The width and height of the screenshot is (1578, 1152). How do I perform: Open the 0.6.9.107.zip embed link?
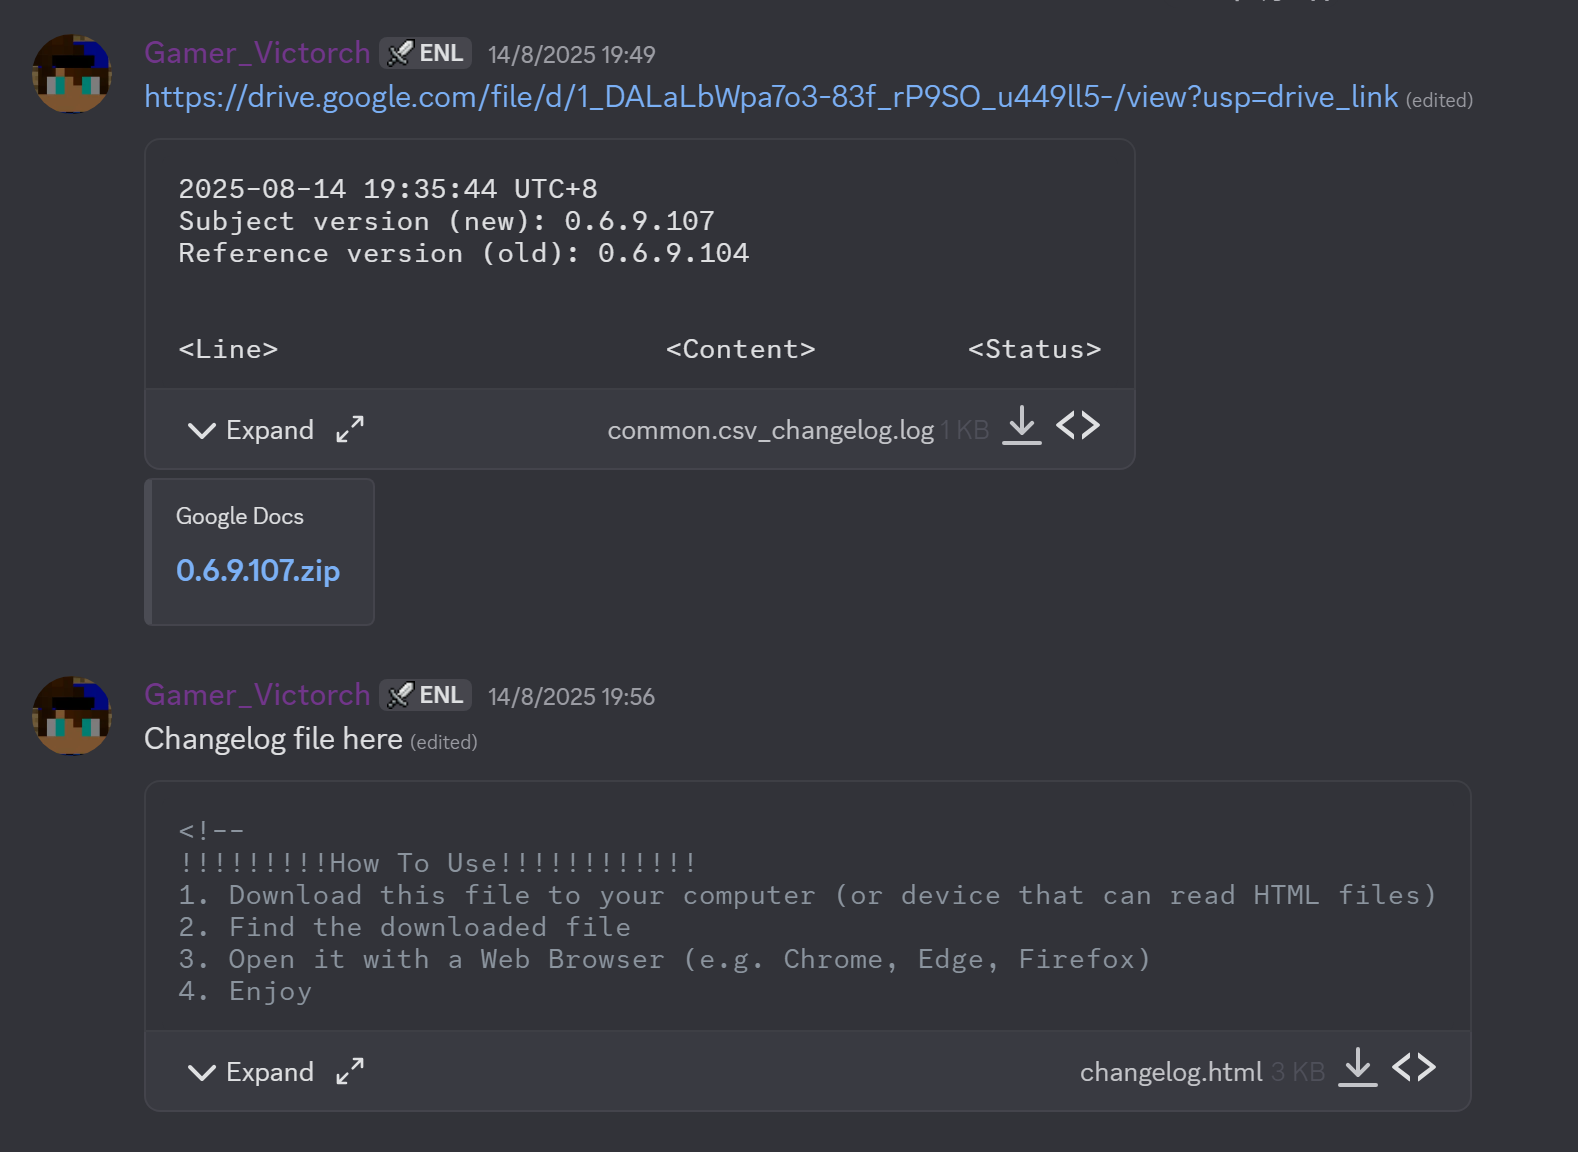(258, 570)
